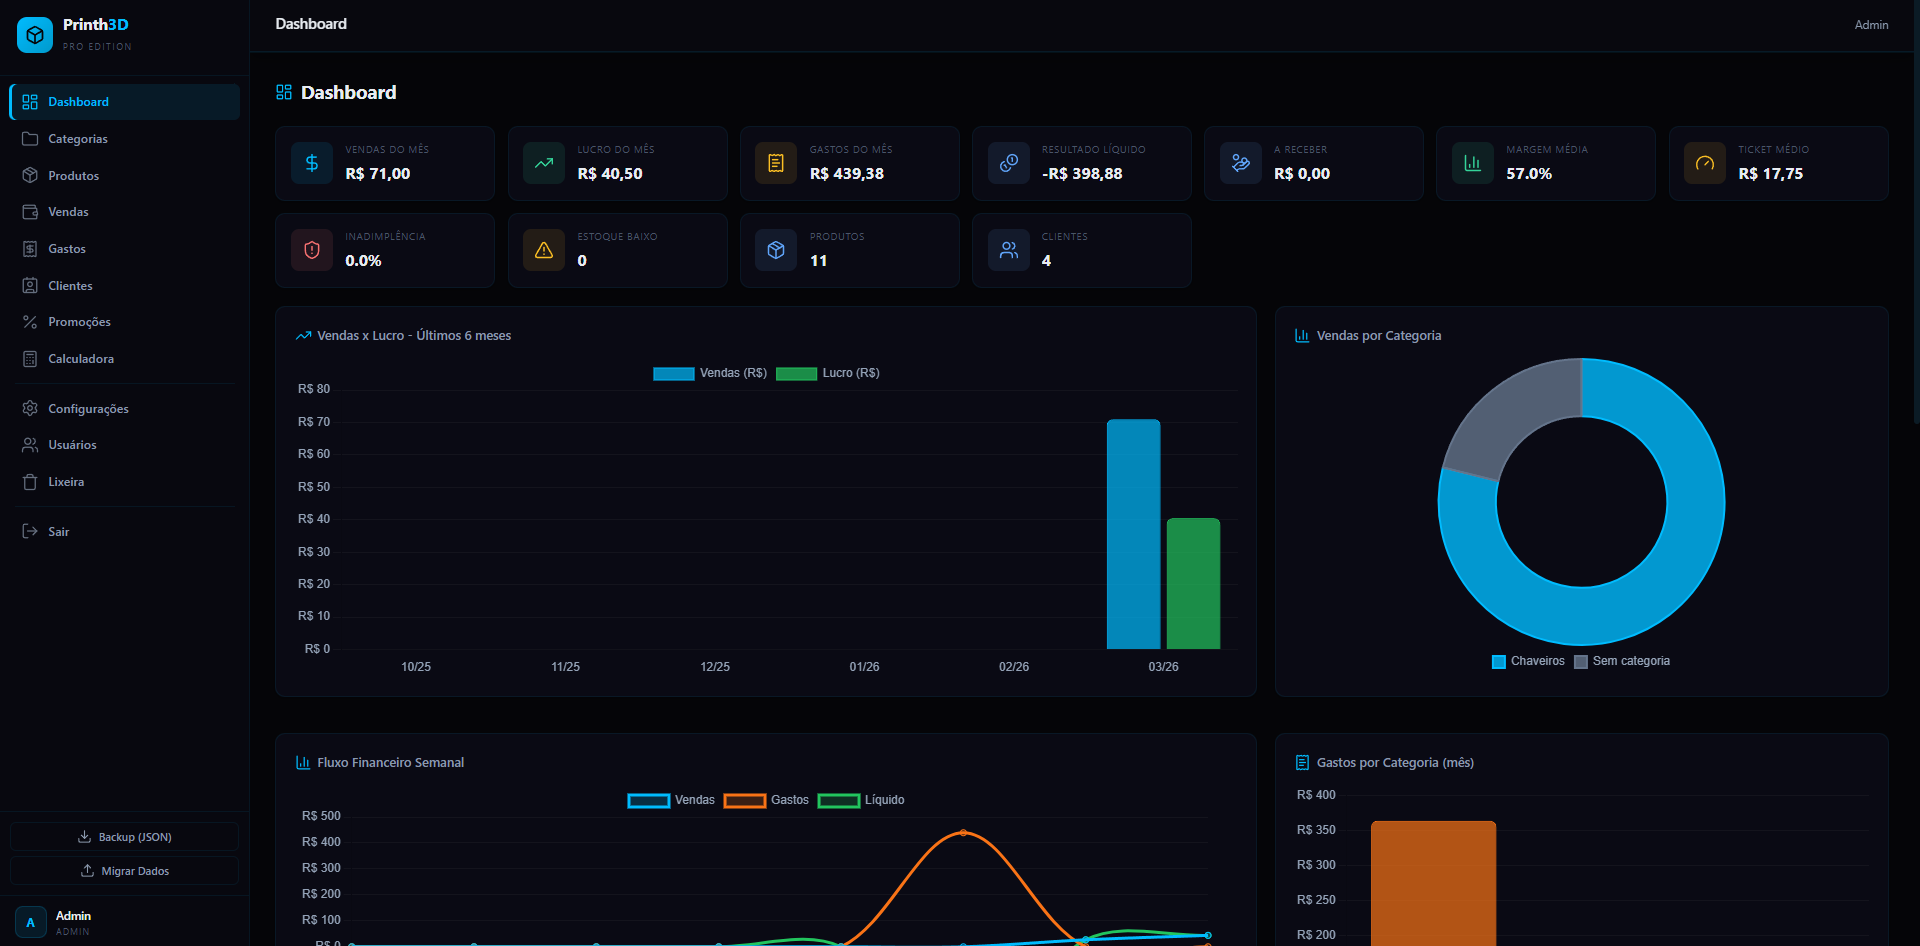This screenshot has width=1920, height=946.
Task: Click the Migrar Dados button
Action: tap(125, 871)
